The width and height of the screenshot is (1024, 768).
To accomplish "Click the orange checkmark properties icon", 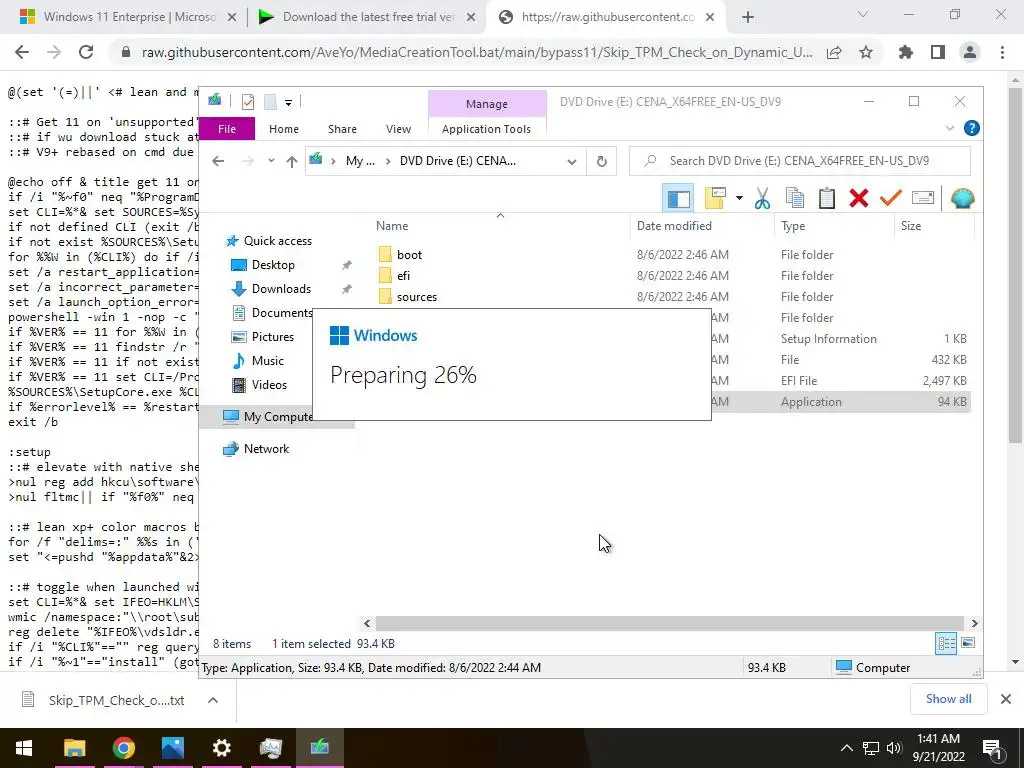I will tap(891, 198).
